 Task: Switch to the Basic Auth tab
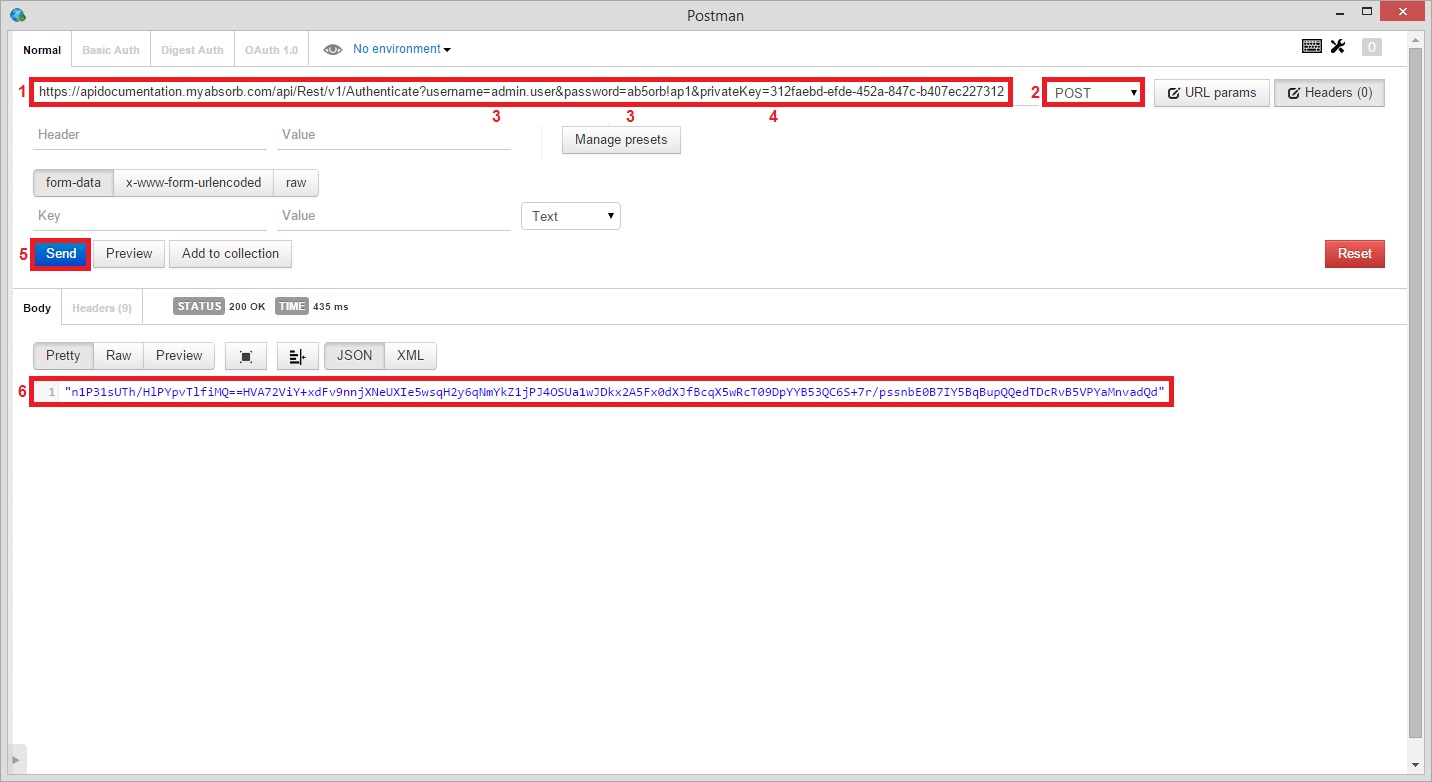coord(111,50)
